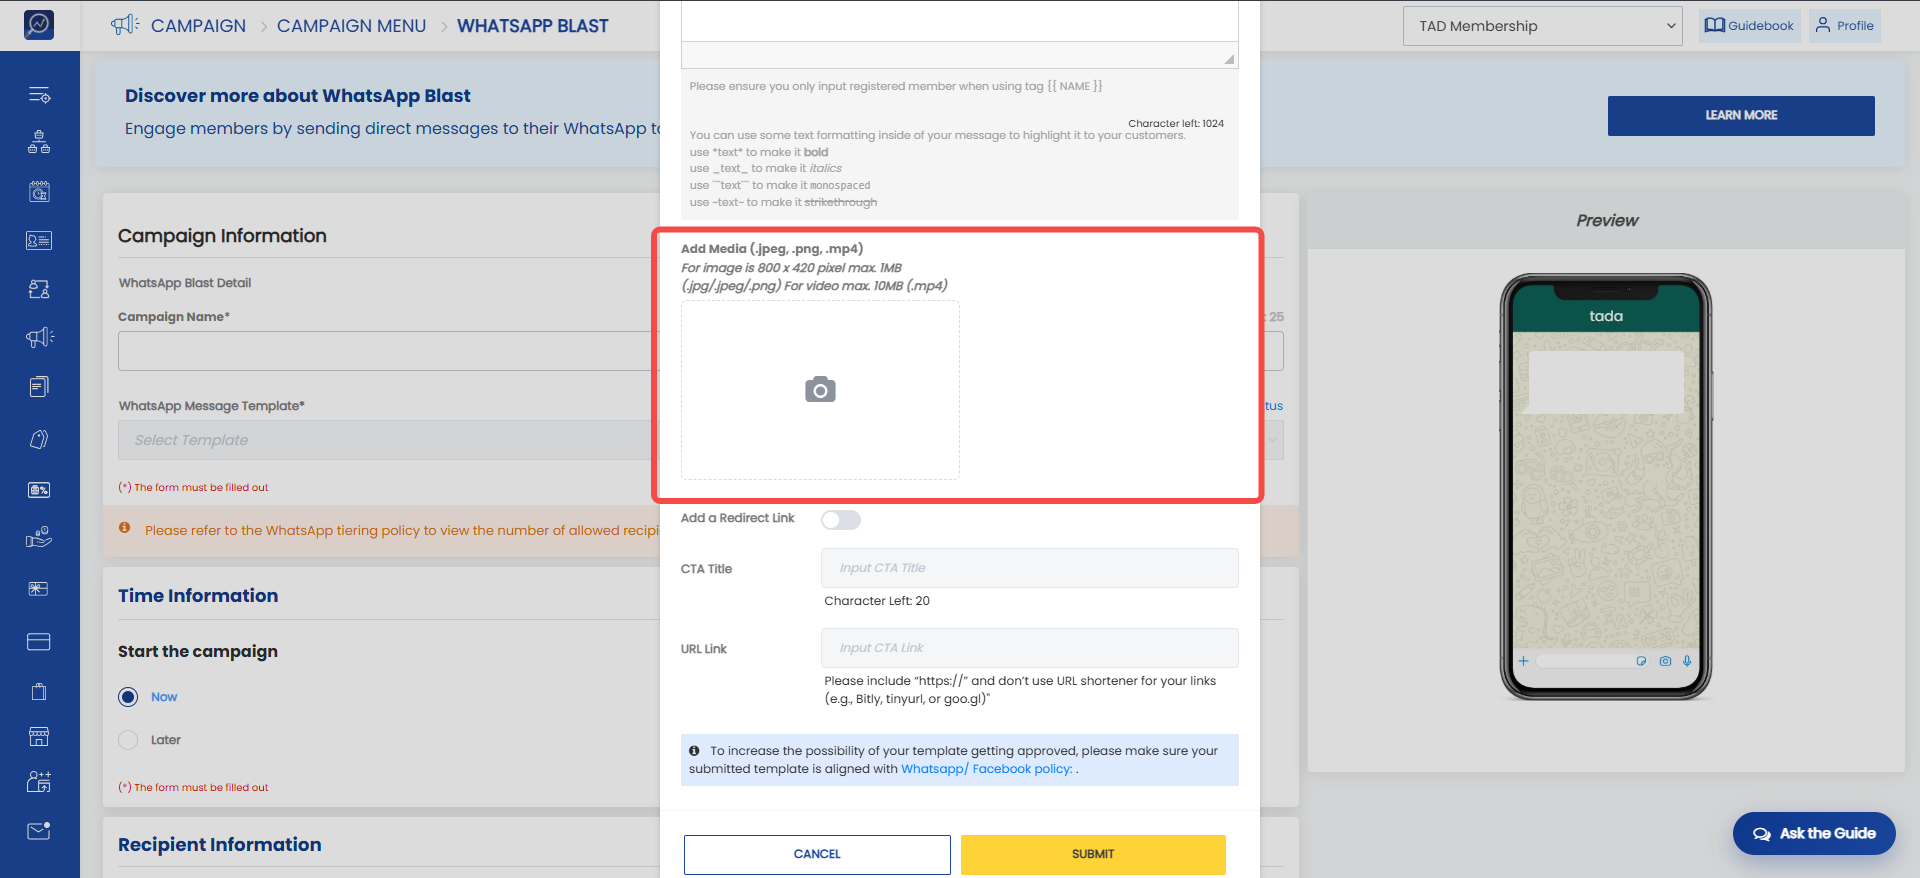Click the 'Start the campaign' label
The height and width of the screenshot is (878, 1920).
(198, 652)
